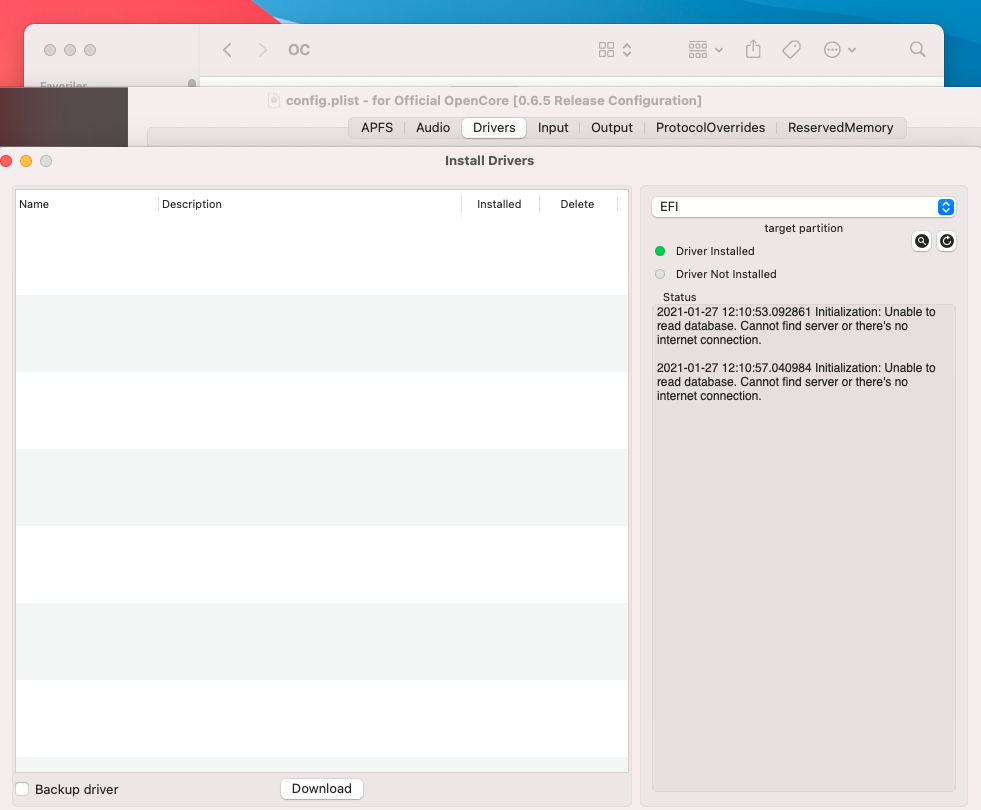This screenshot has width=981, height=810.
Task: Switch to the APFS tab
Action: (x=377, y=128)
